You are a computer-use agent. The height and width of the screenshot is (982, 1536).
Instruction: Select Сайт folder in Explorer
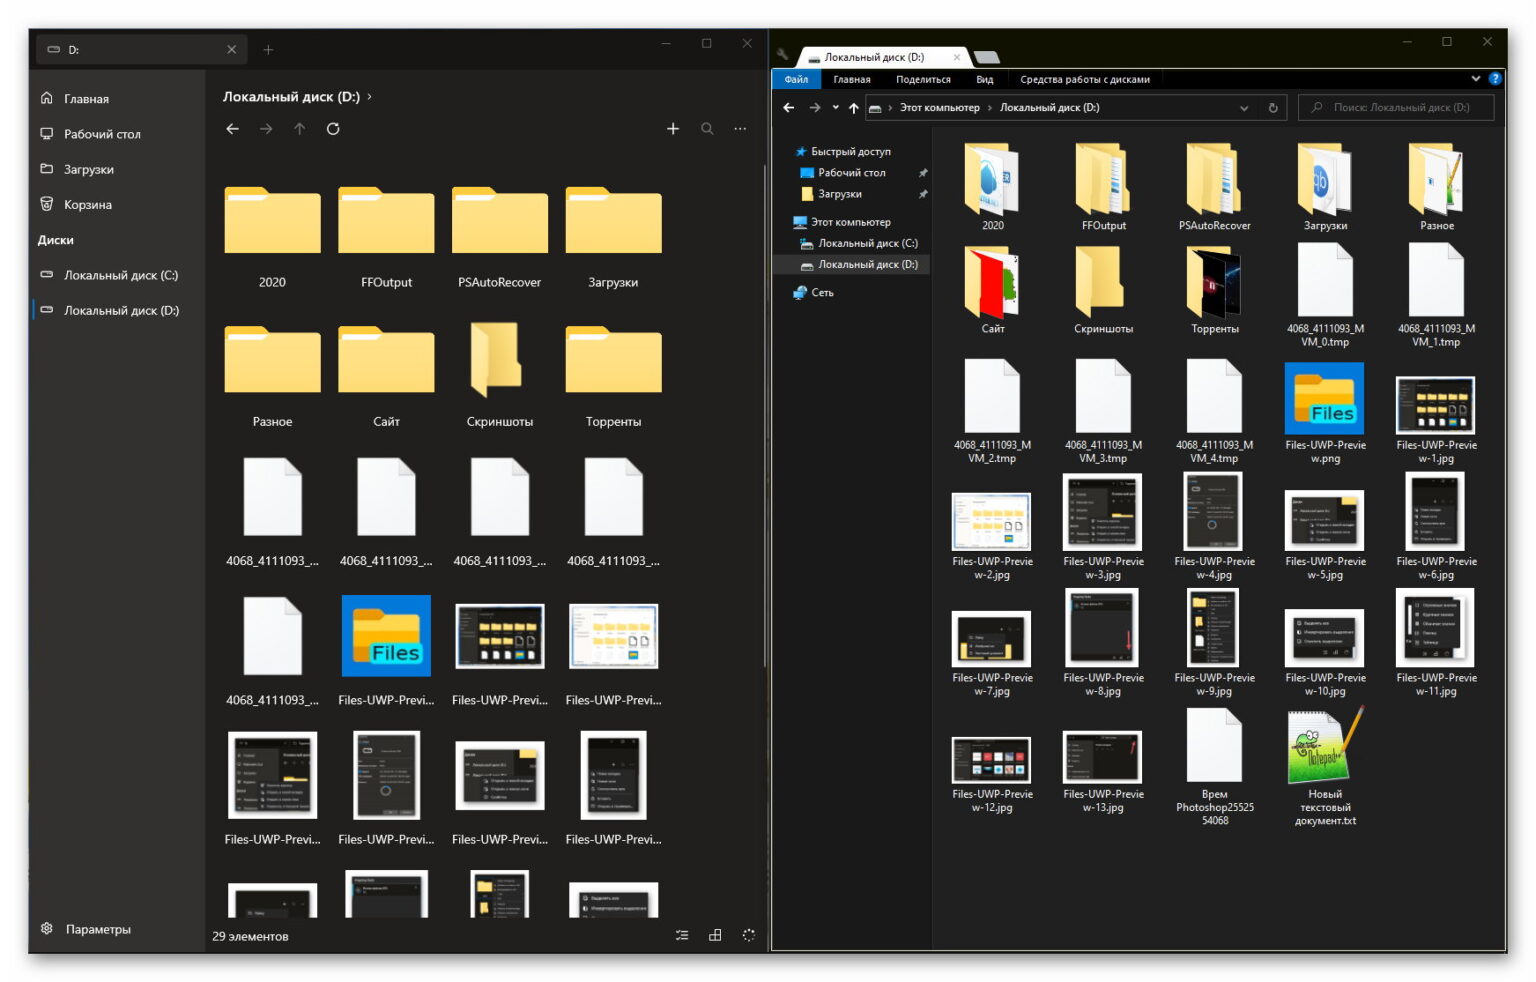[992, 290]
